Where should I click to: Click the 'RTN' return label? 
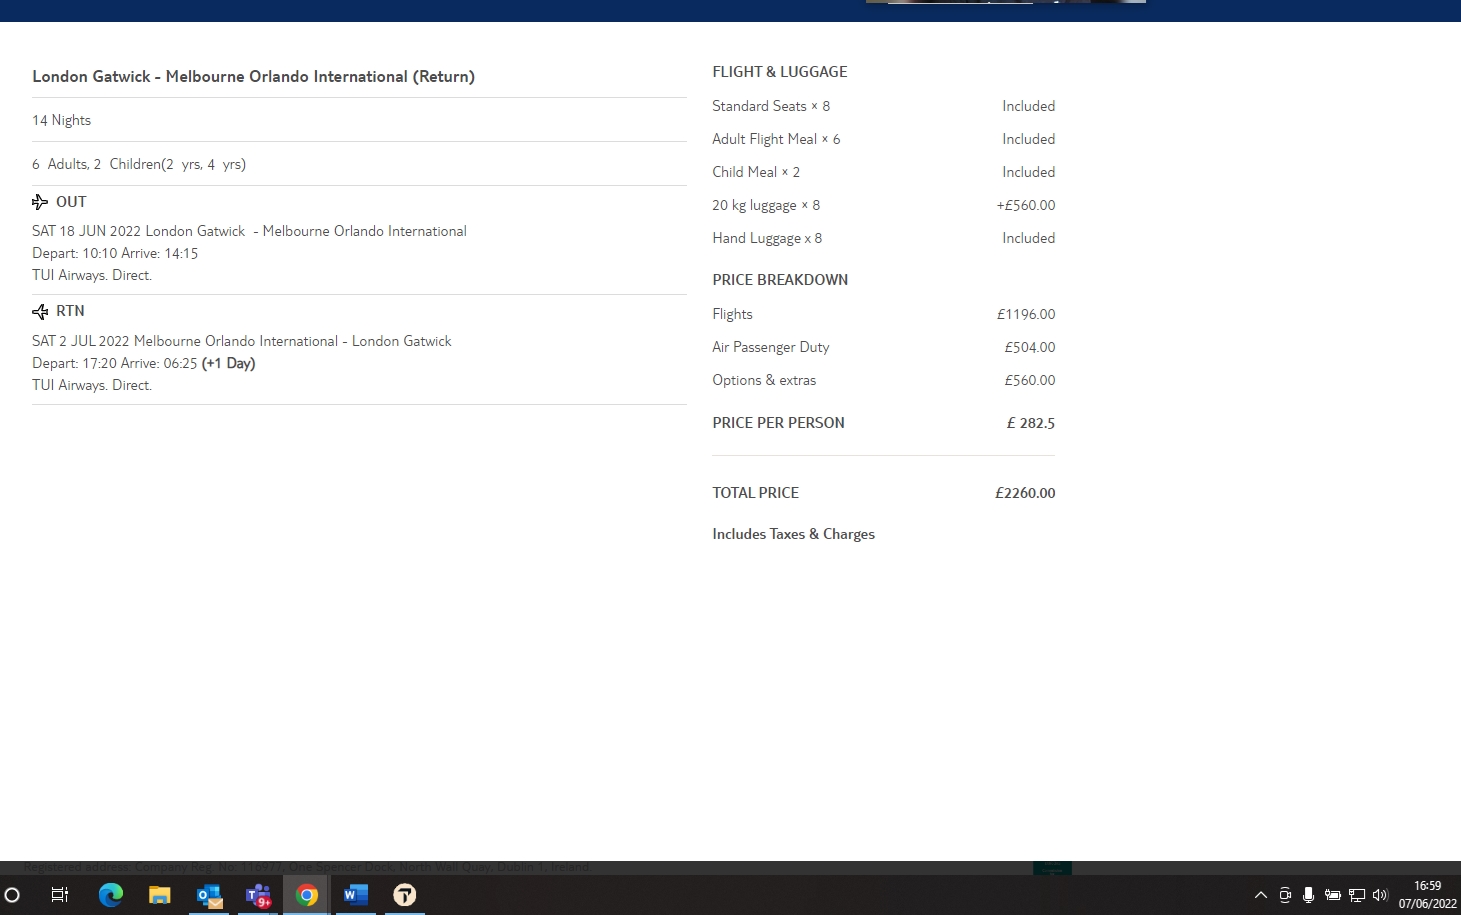coord(70,311)
